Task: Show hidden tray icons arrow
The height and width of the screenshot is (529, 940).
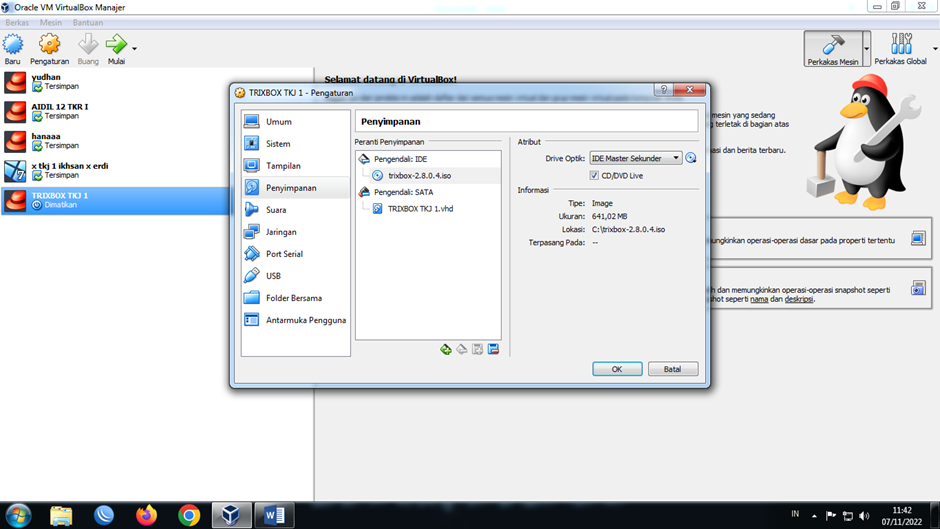Action: [814, 516]
